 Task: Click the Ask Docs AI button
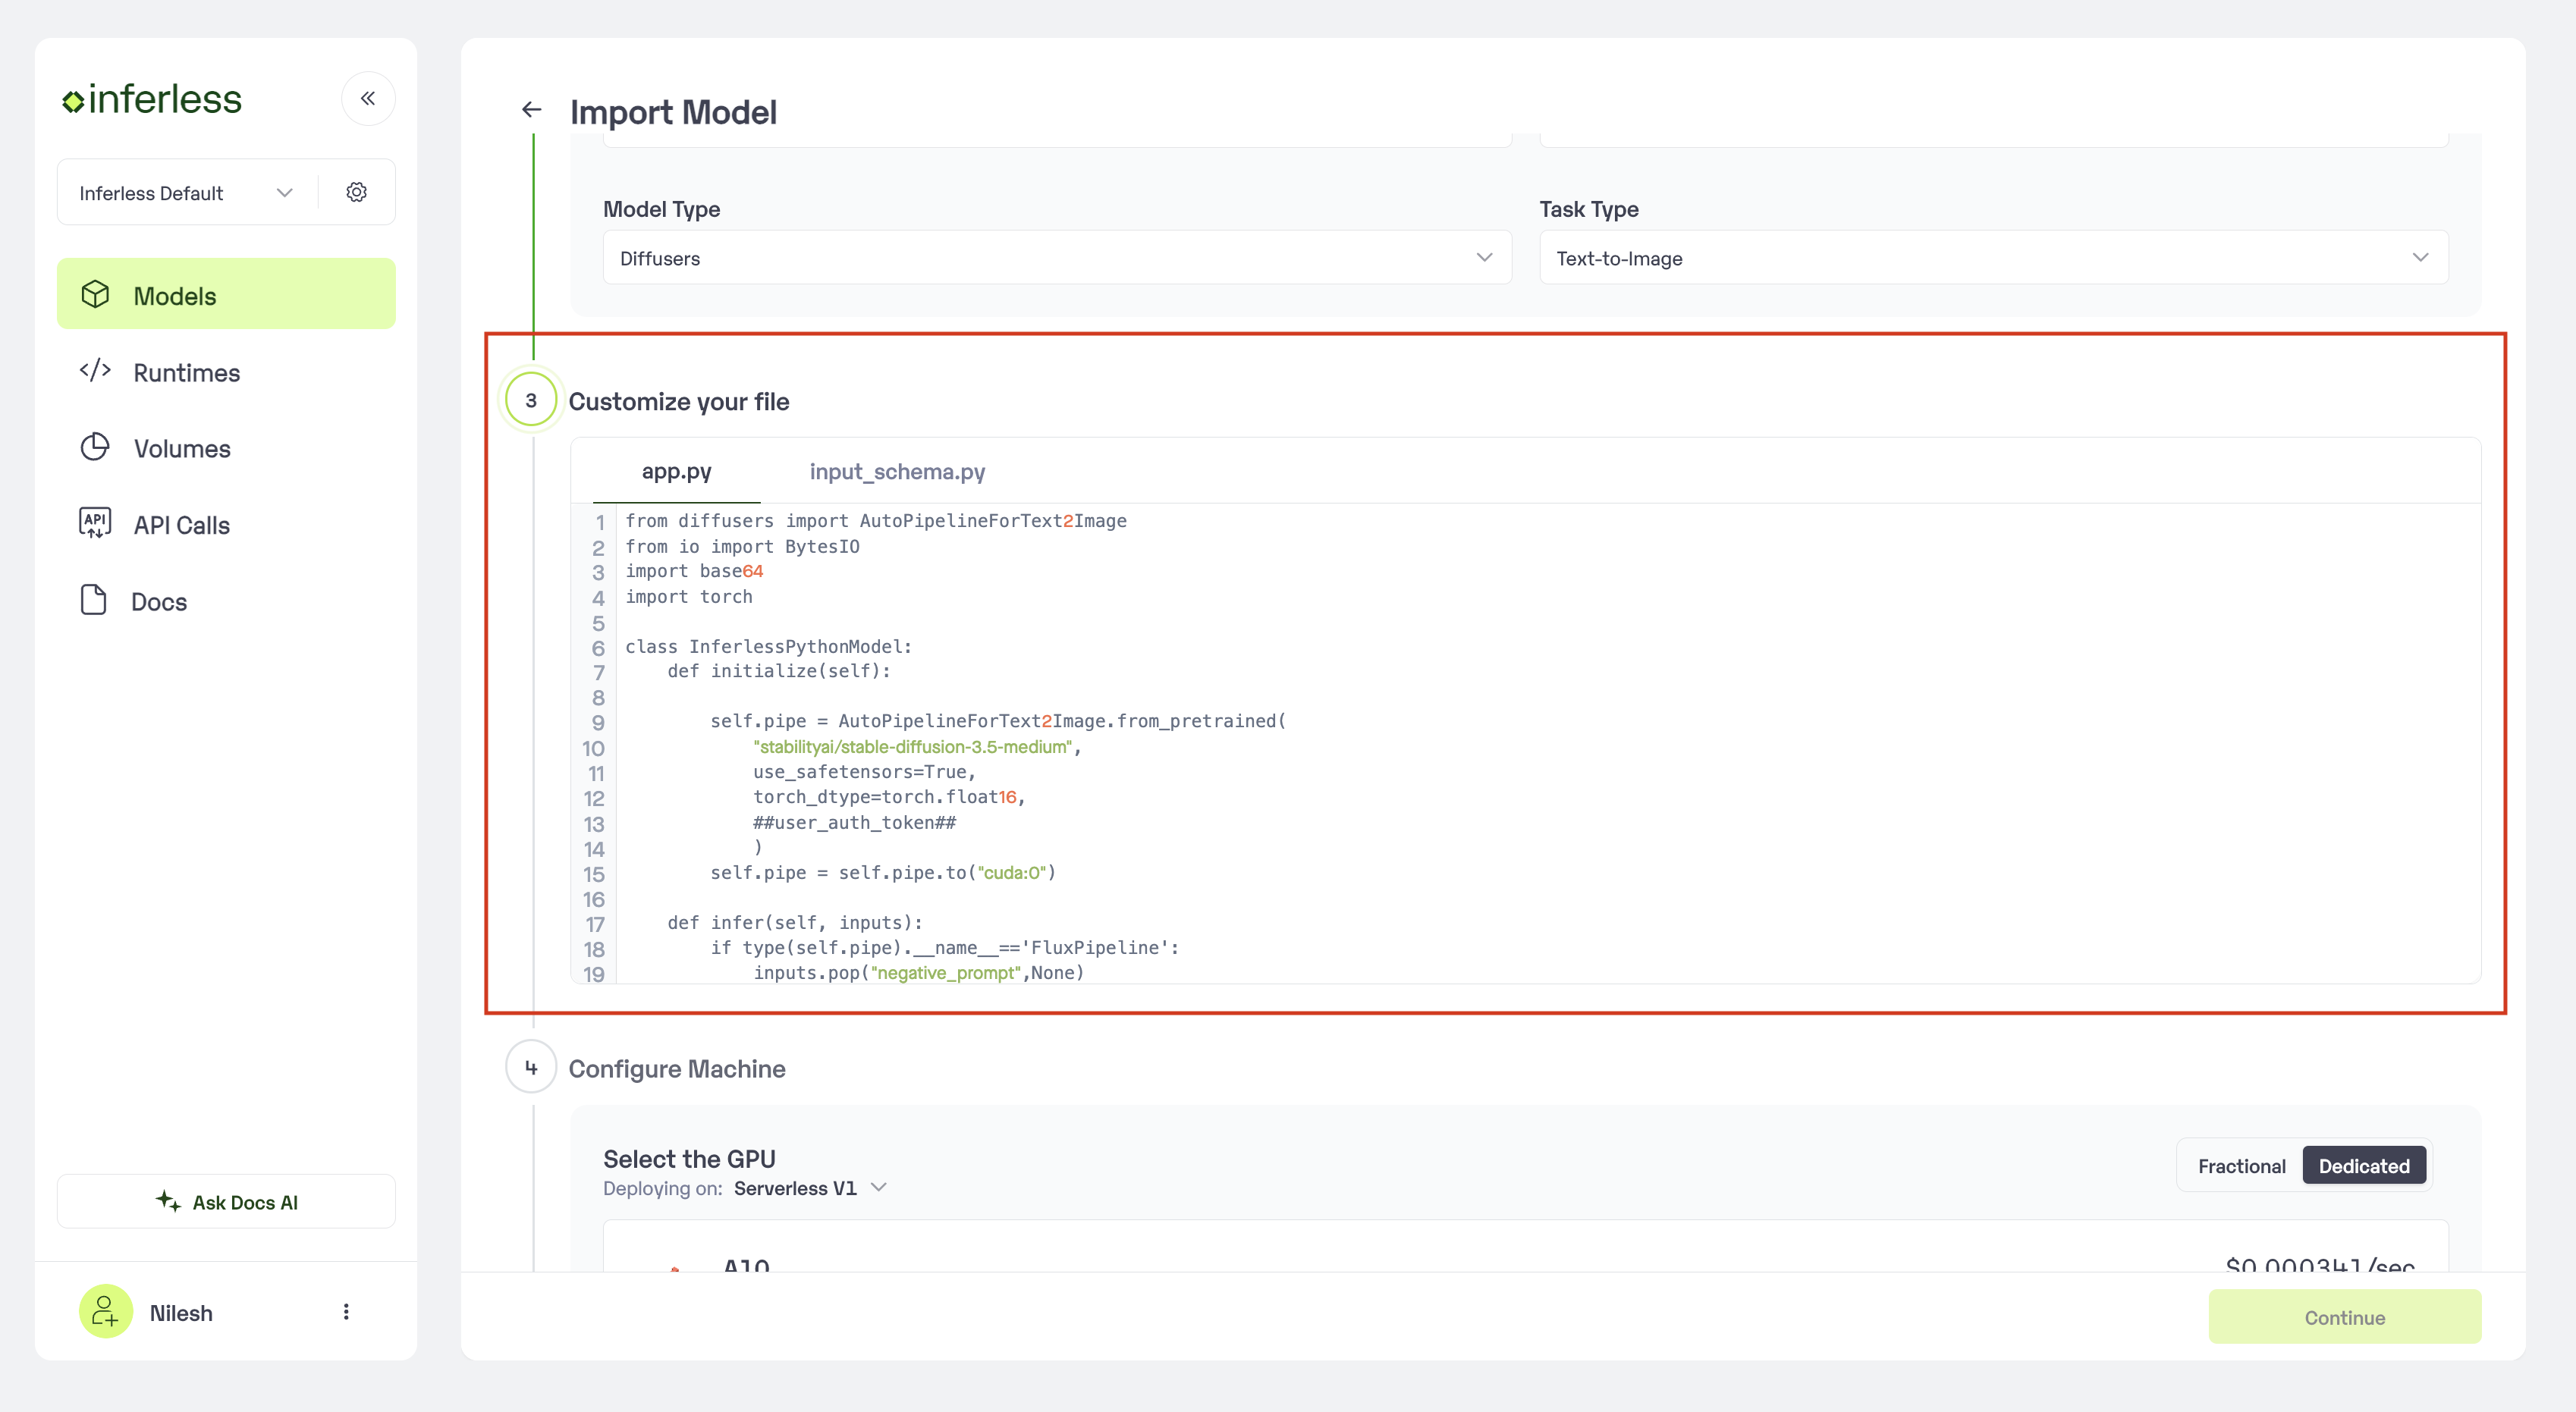click(226, 1202)
